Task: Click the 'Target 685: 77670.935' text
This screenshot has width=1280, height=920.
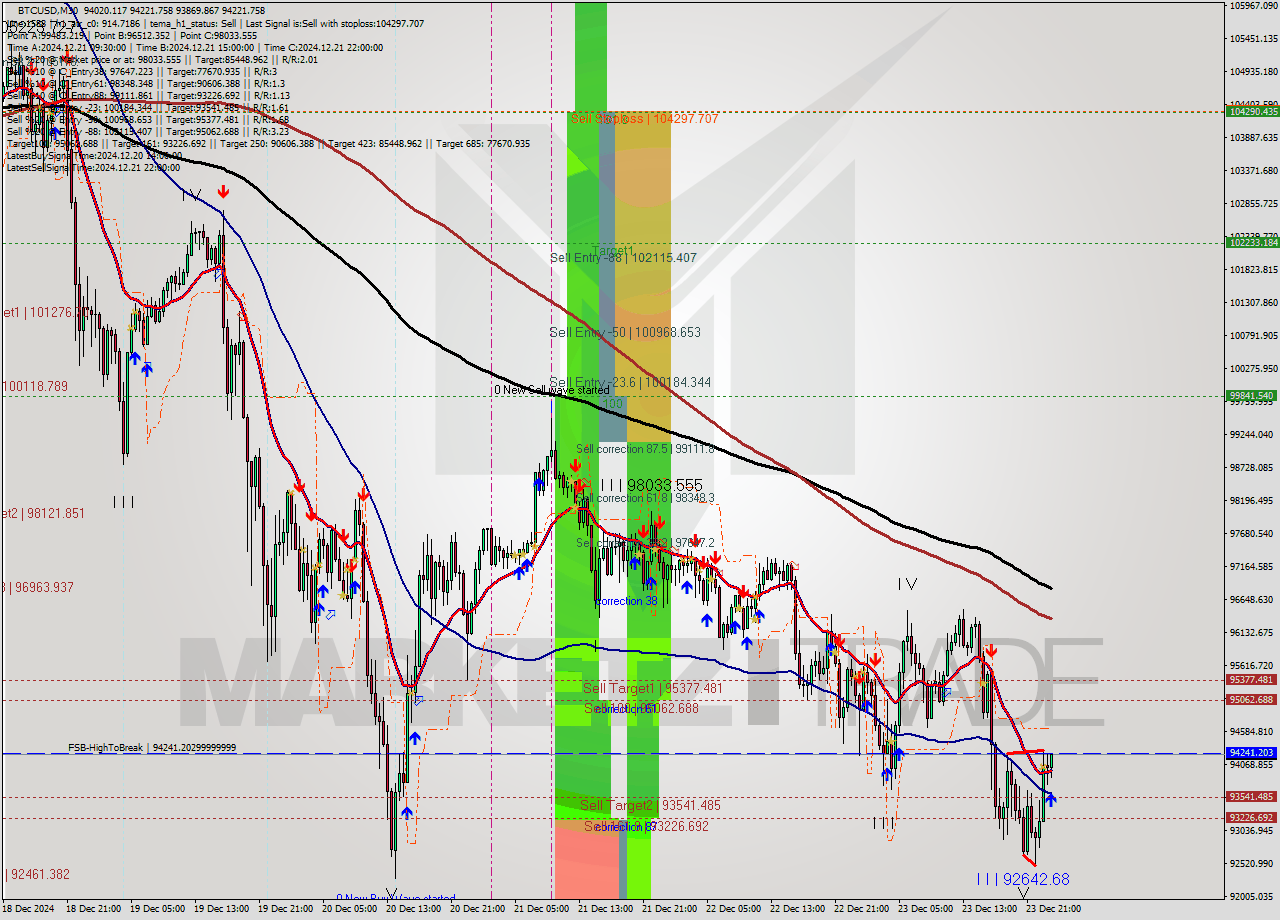Action: [x=483, y=144]
